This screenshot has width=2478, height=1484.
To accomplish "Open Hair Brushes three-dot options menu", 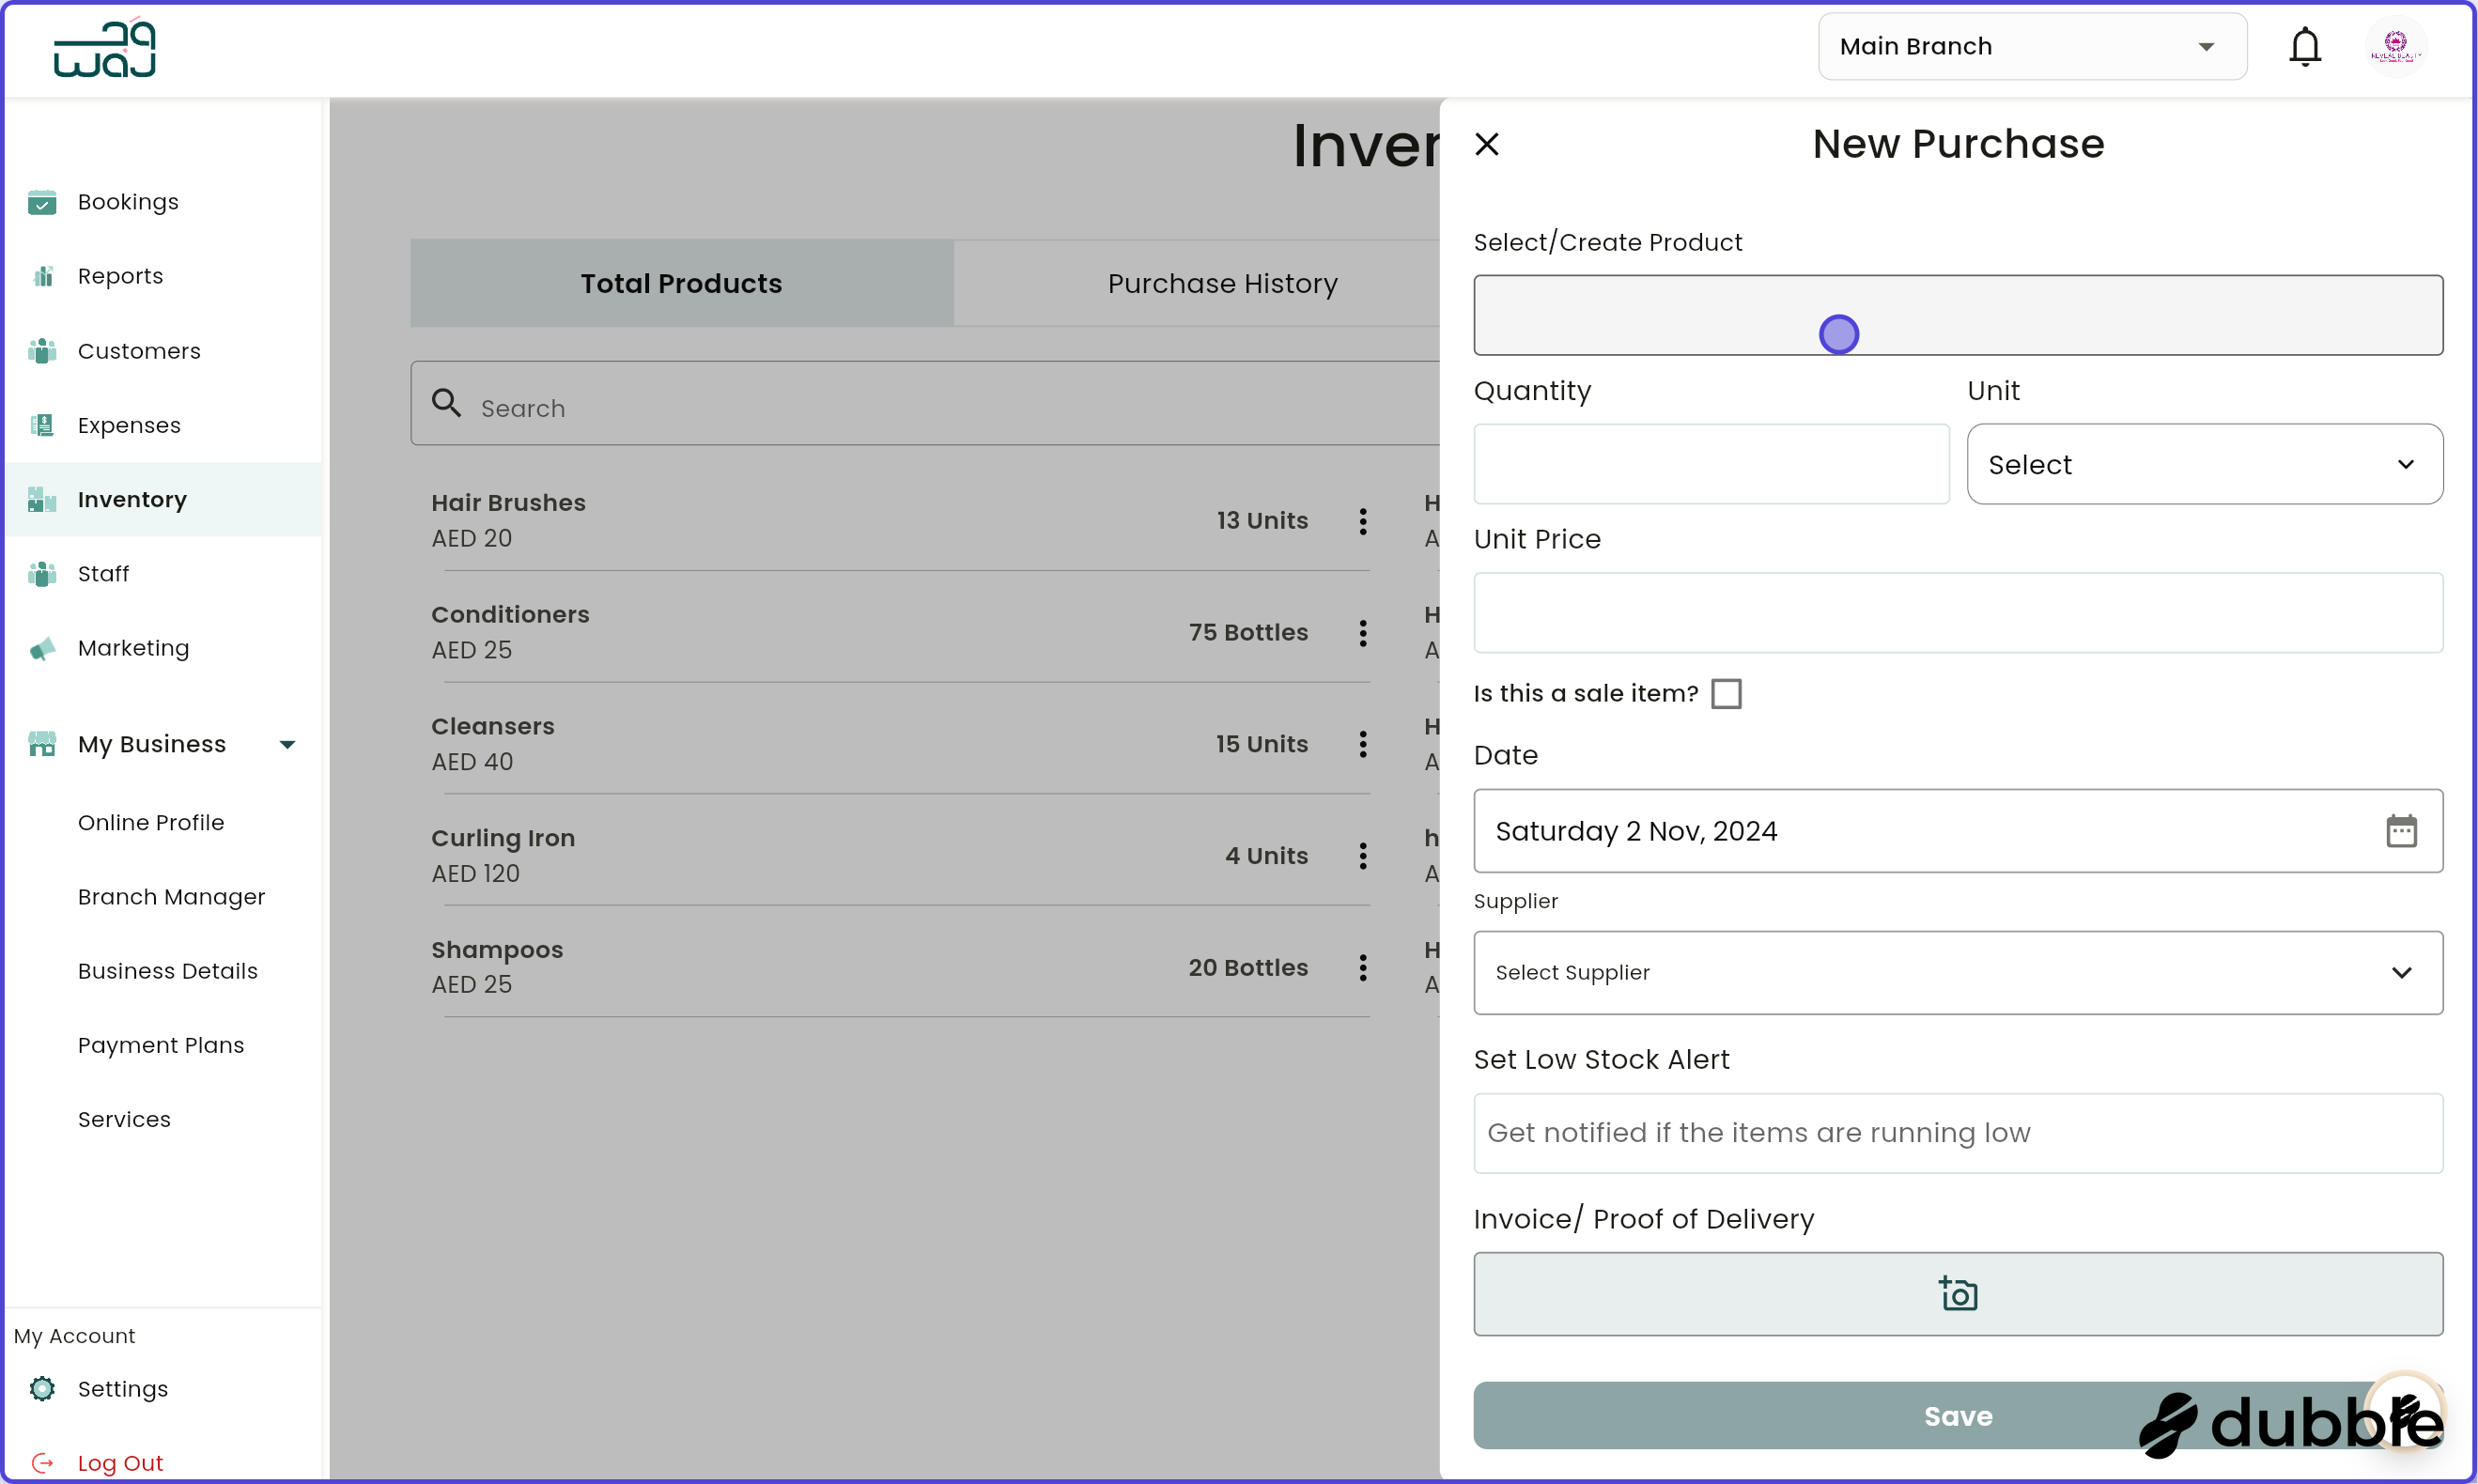I will coord(1362,521).
